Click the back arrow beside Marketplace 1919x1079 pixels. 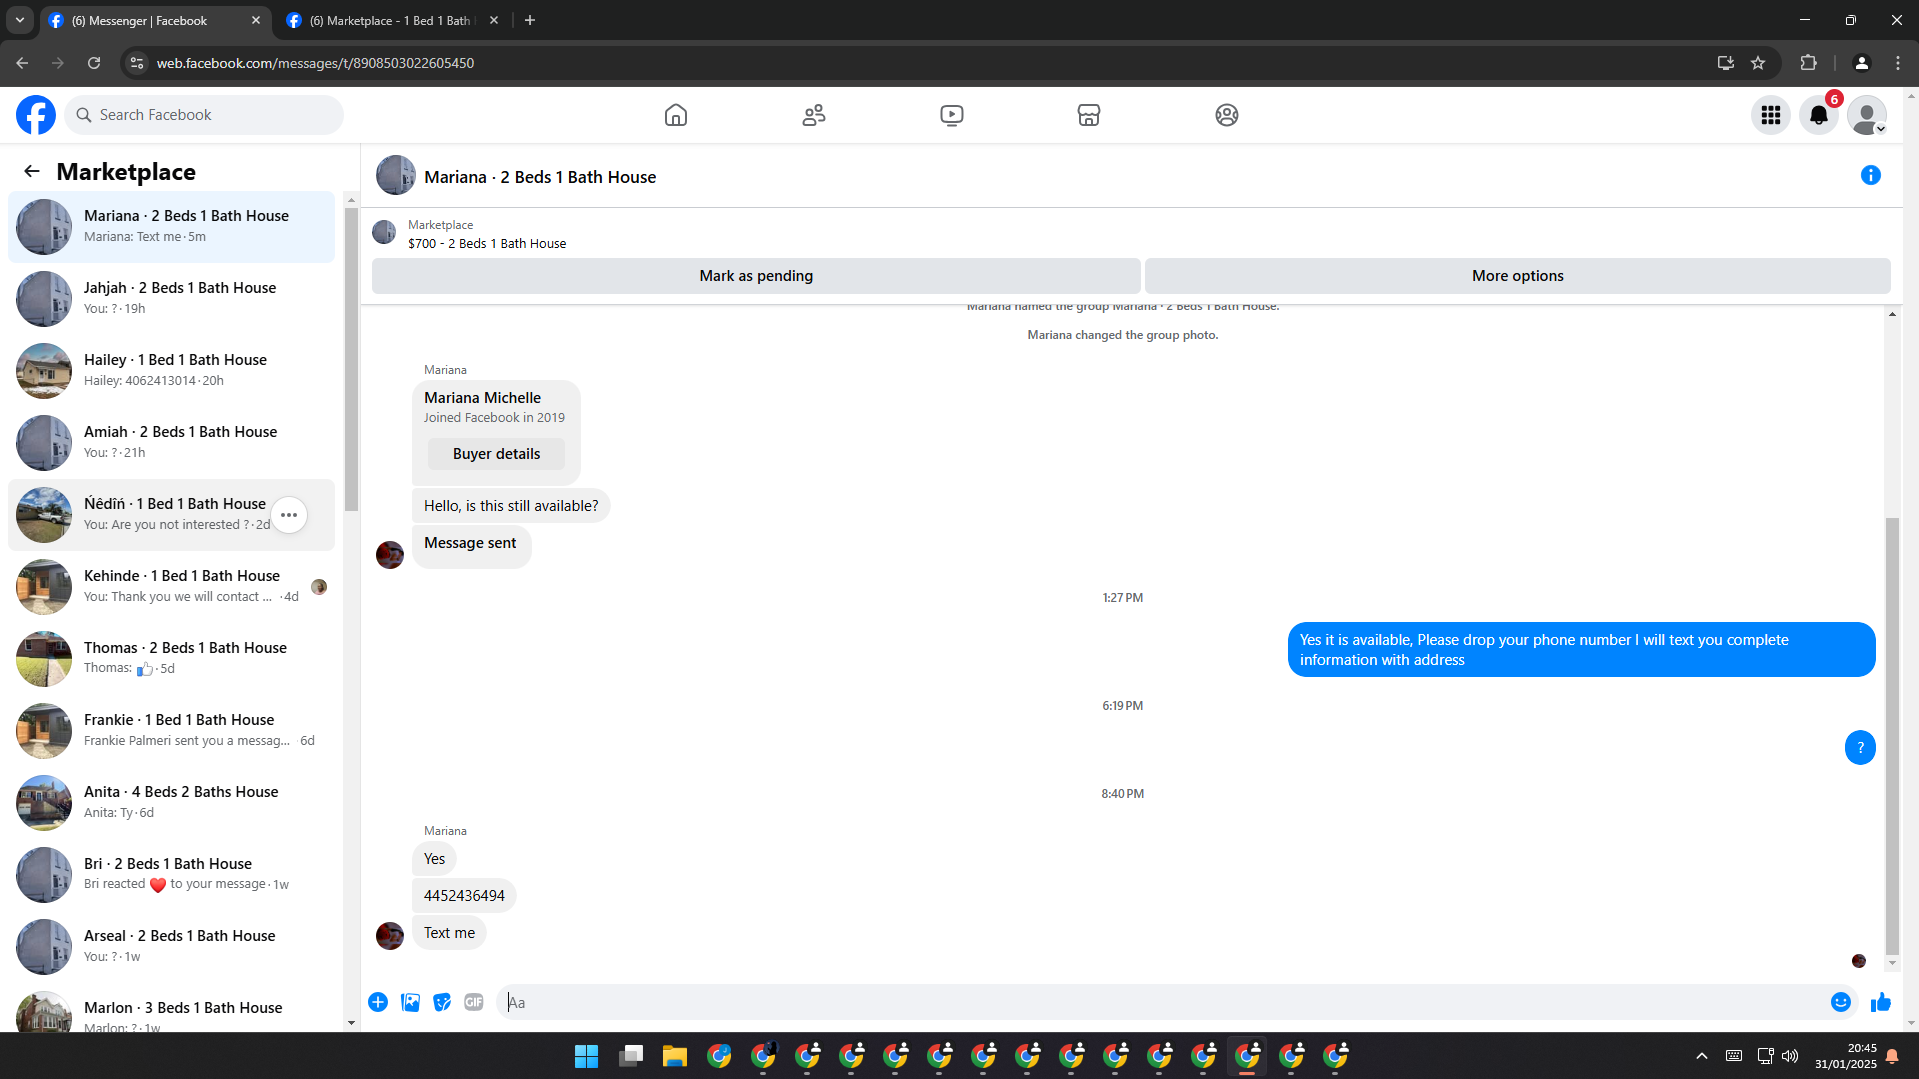click(32, 171)
